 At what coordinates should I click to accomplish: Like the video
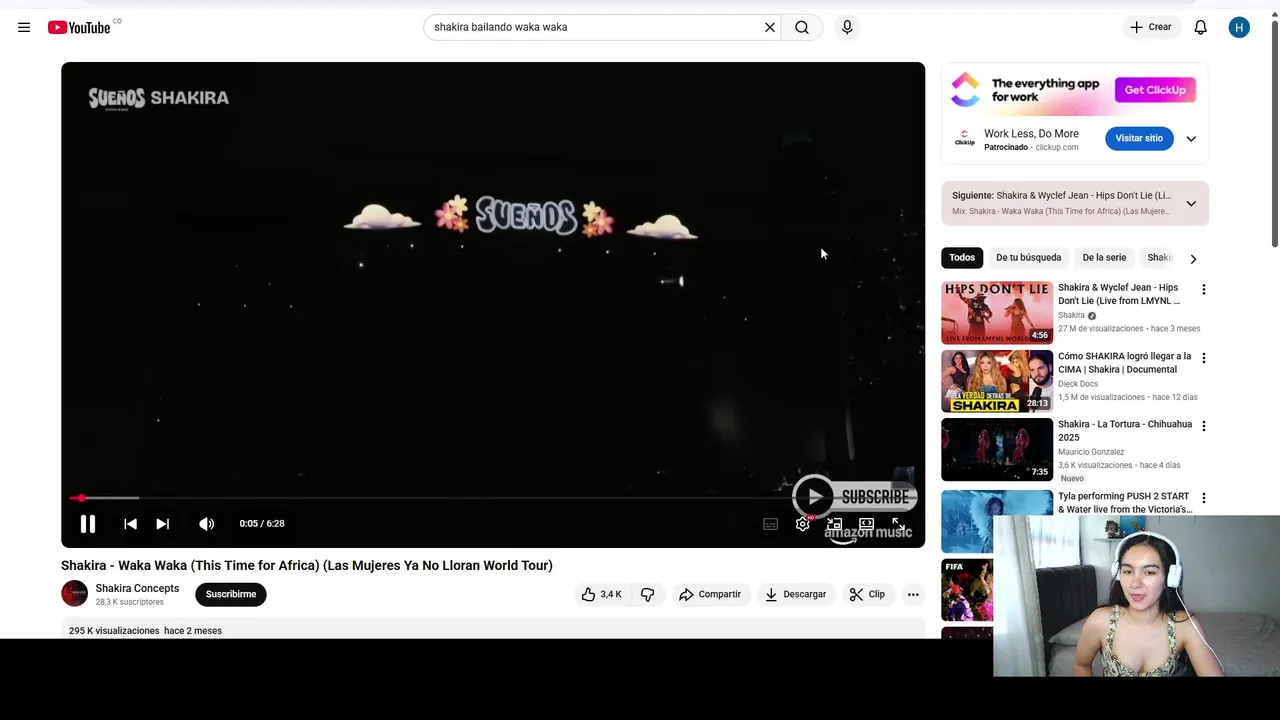pyautogui.click(x=601, y=594)
